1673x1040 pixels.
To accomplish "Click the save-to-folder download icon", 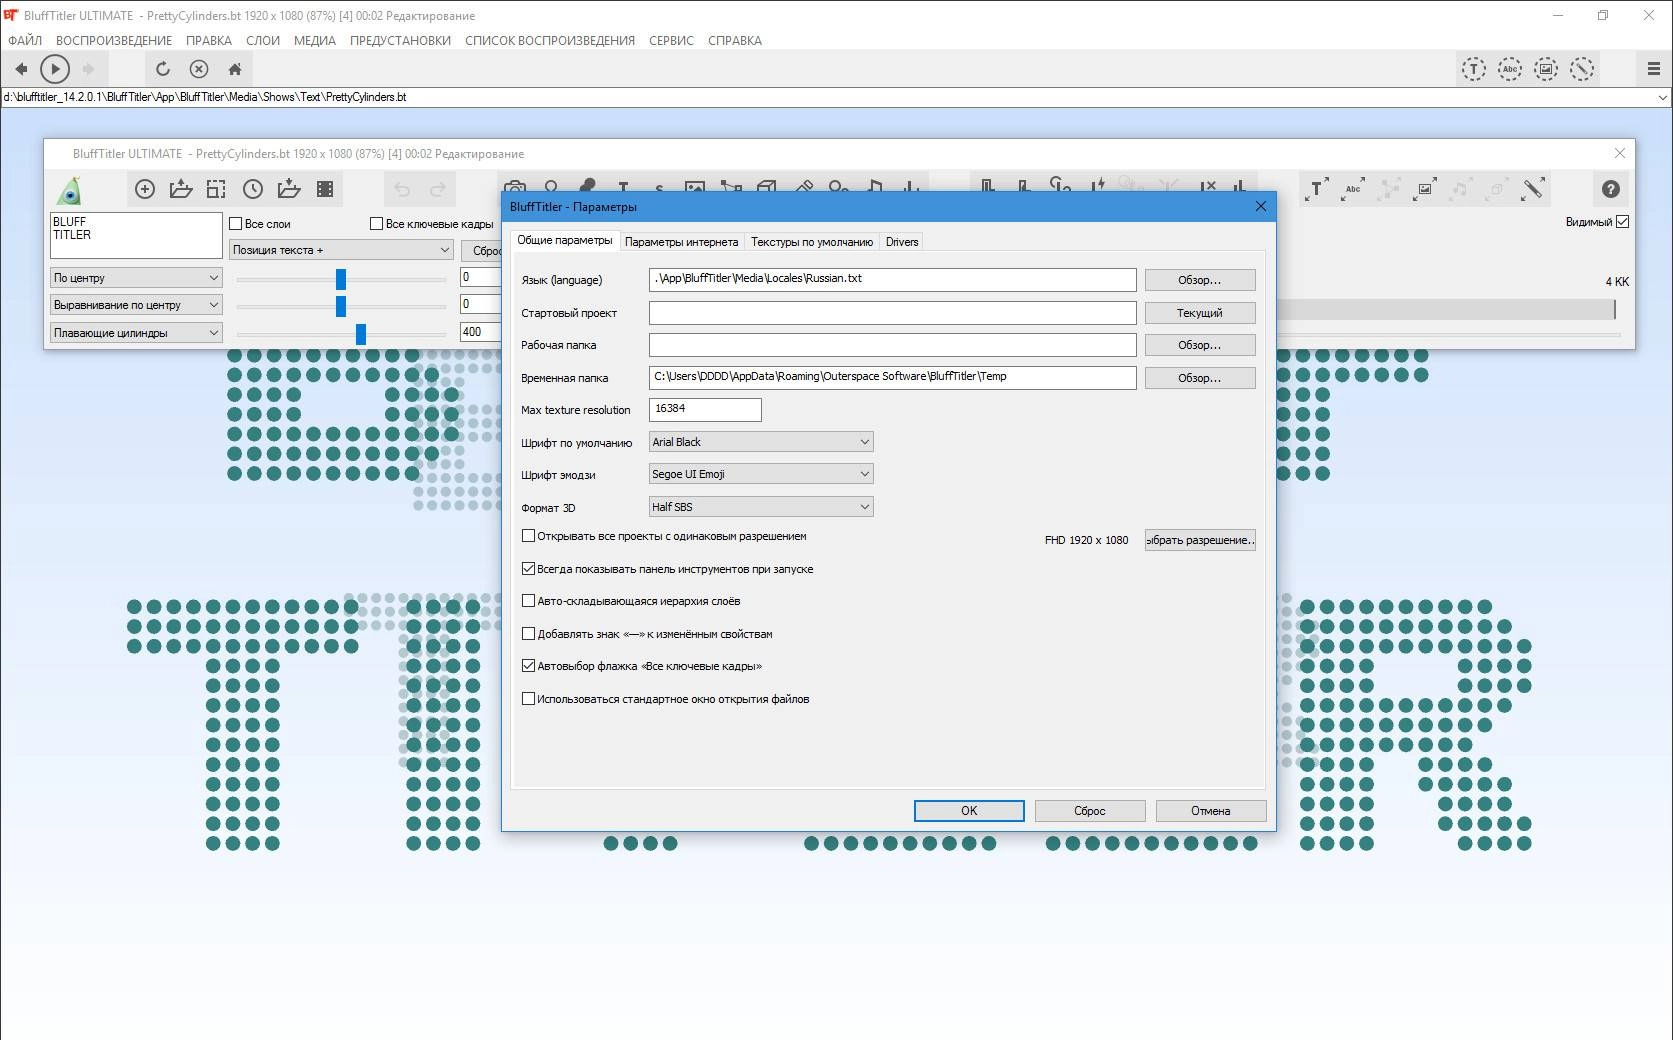I will [289, 189].
